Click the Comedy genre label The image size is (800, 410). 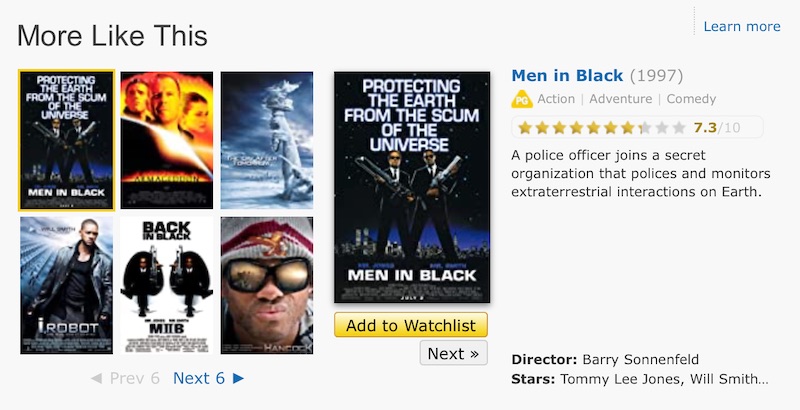[x=691, y=99]
